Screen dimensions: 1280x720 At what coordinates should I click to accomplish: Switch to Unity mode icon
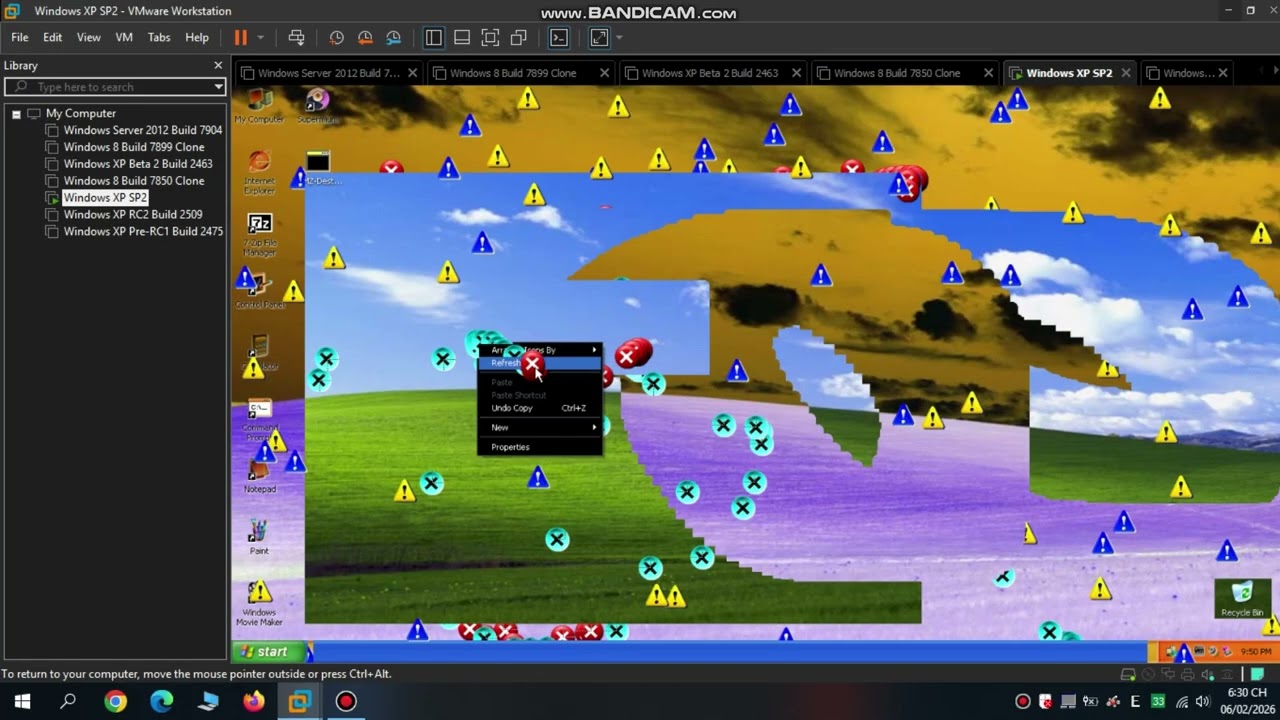(518, 38)
